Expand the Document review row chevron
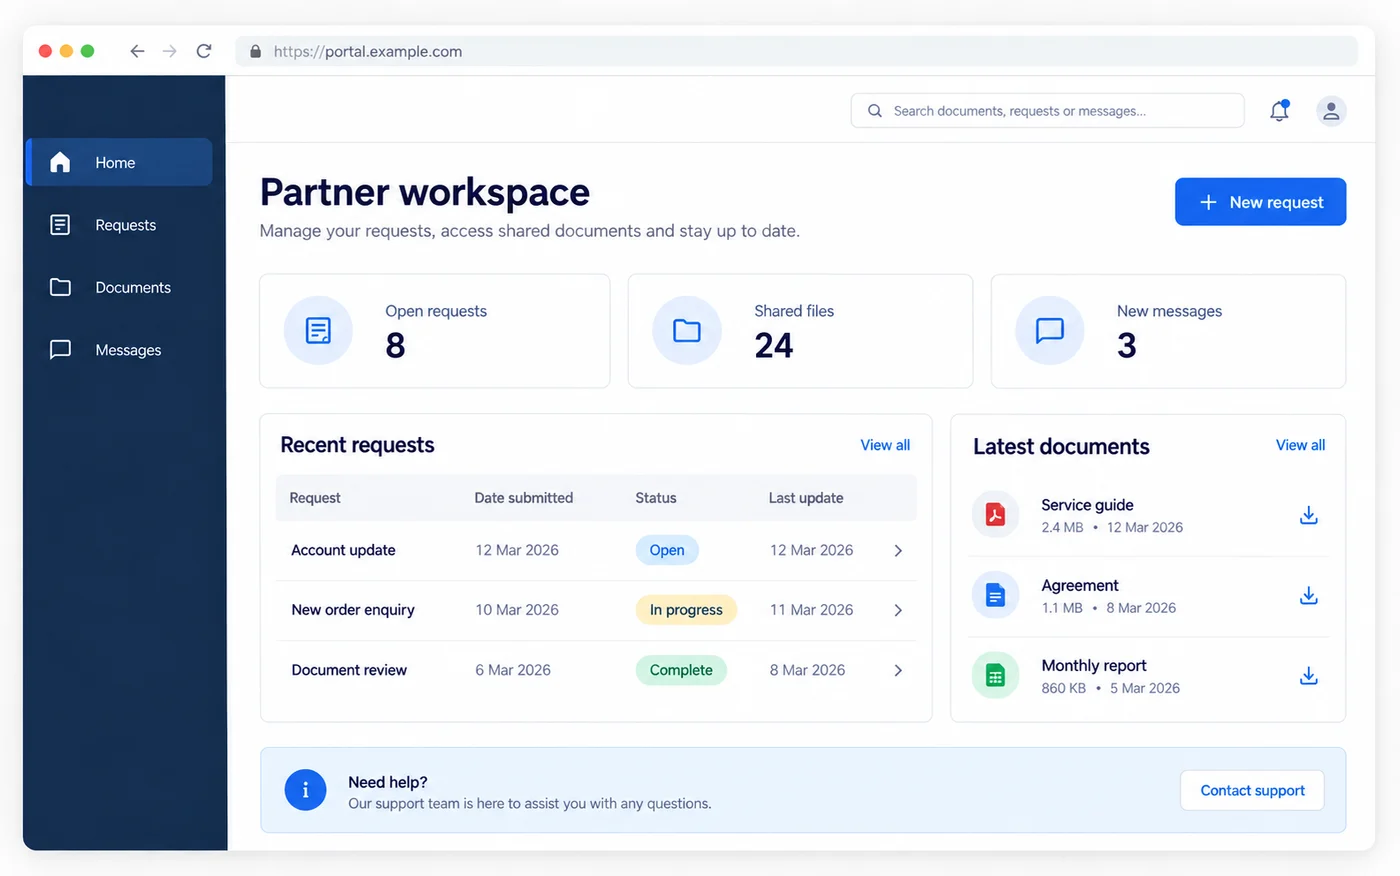1400x876 pixels. 898,670
